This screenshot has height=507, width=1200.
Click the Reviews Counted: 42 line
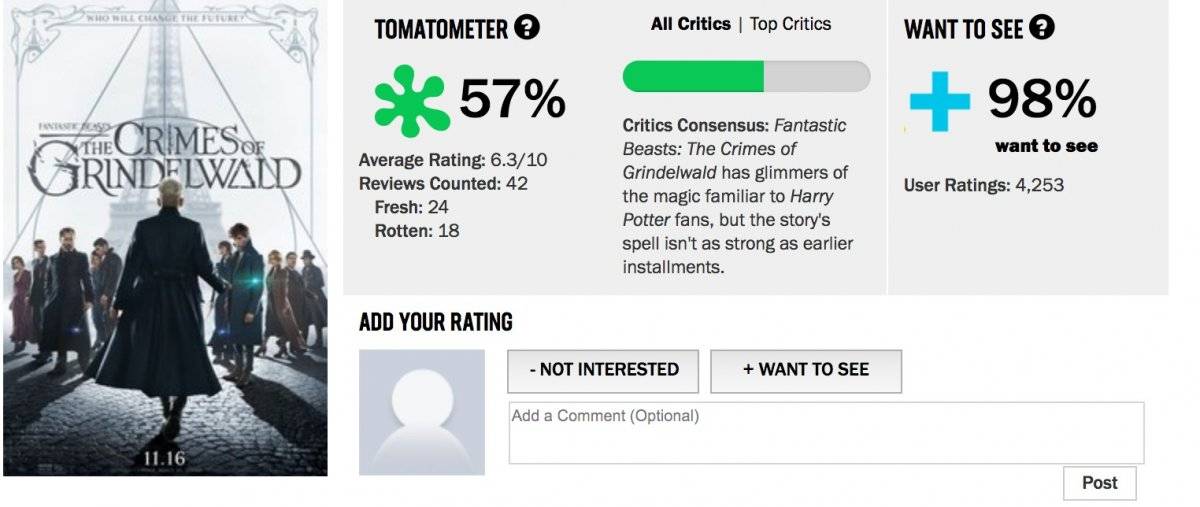[443, 184]
